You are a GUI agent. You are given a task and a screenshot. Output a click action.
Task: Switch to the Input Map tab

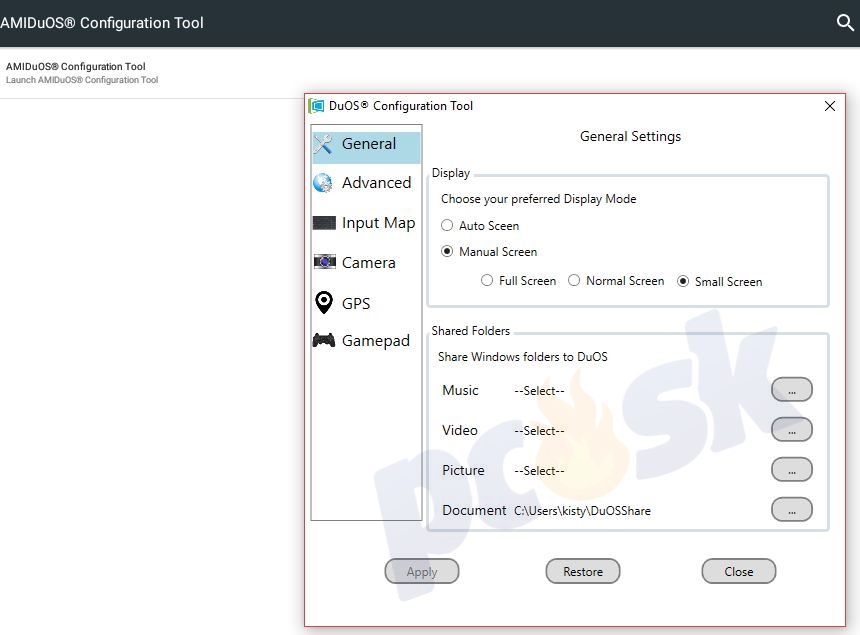[366, 223]
